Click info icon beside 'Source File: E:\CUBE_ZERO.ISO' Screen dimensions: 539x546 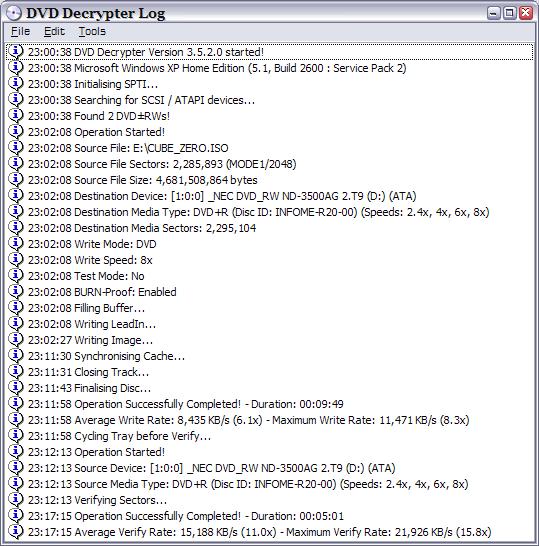point(15,148)
